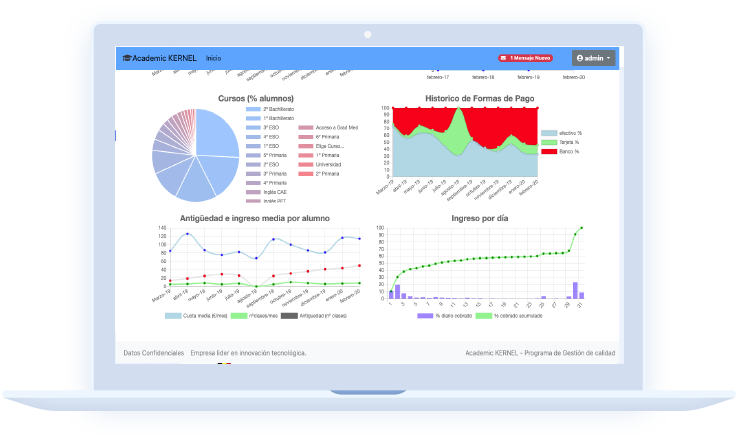Toggle the Acceso a Grad Med legend entry
The width and height of the screenshot is (737, 441).
[x=328, y=127]
